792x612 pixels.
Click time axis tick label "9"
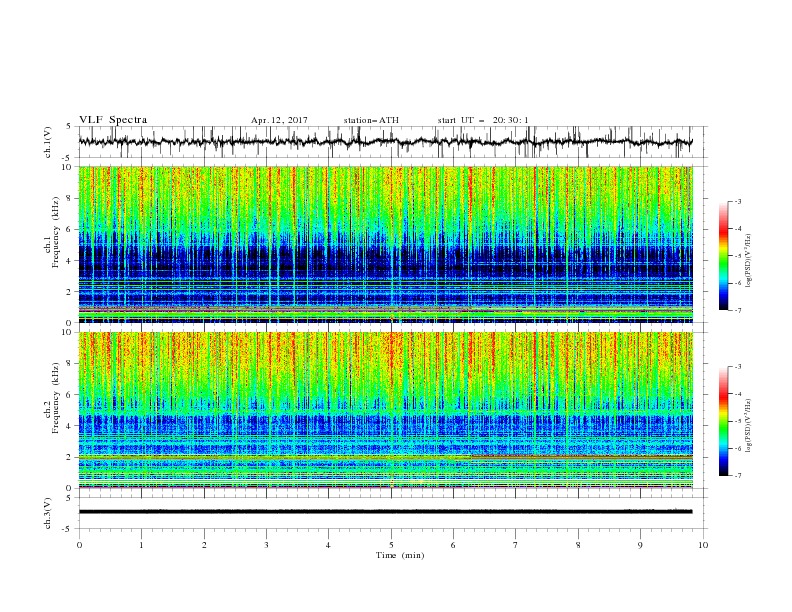pyautogui.click(x=640, y=545)
